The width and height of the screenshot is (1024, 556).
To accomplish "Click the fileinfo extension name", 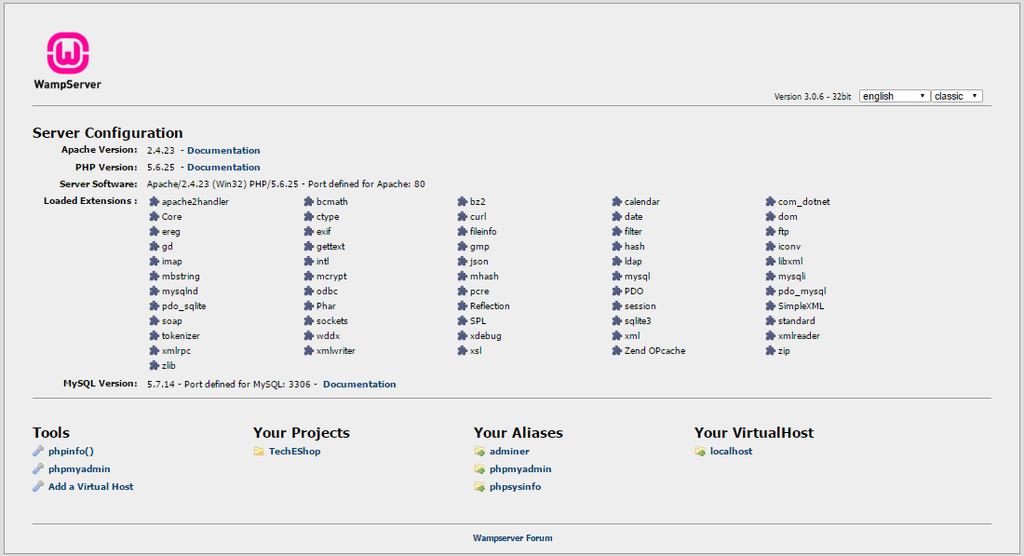I will [x=483, y=231].
